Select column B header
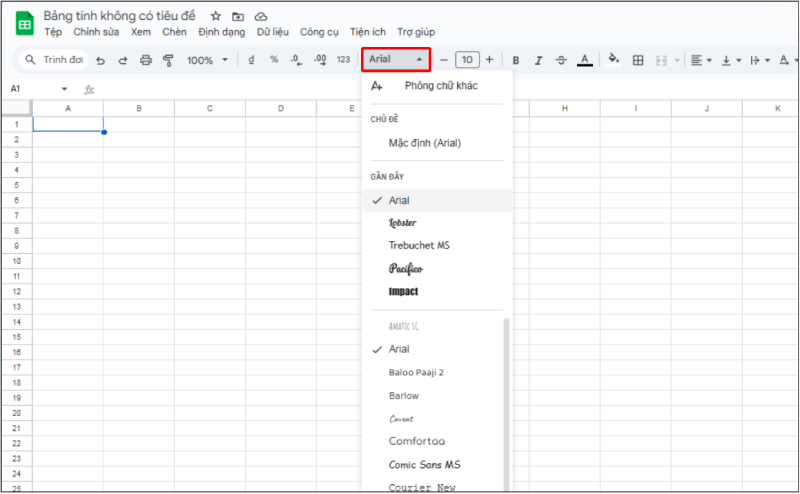Image resolution: width=800 pixels, height=494 pixels. pyautogui.click(x=139, y=108)
